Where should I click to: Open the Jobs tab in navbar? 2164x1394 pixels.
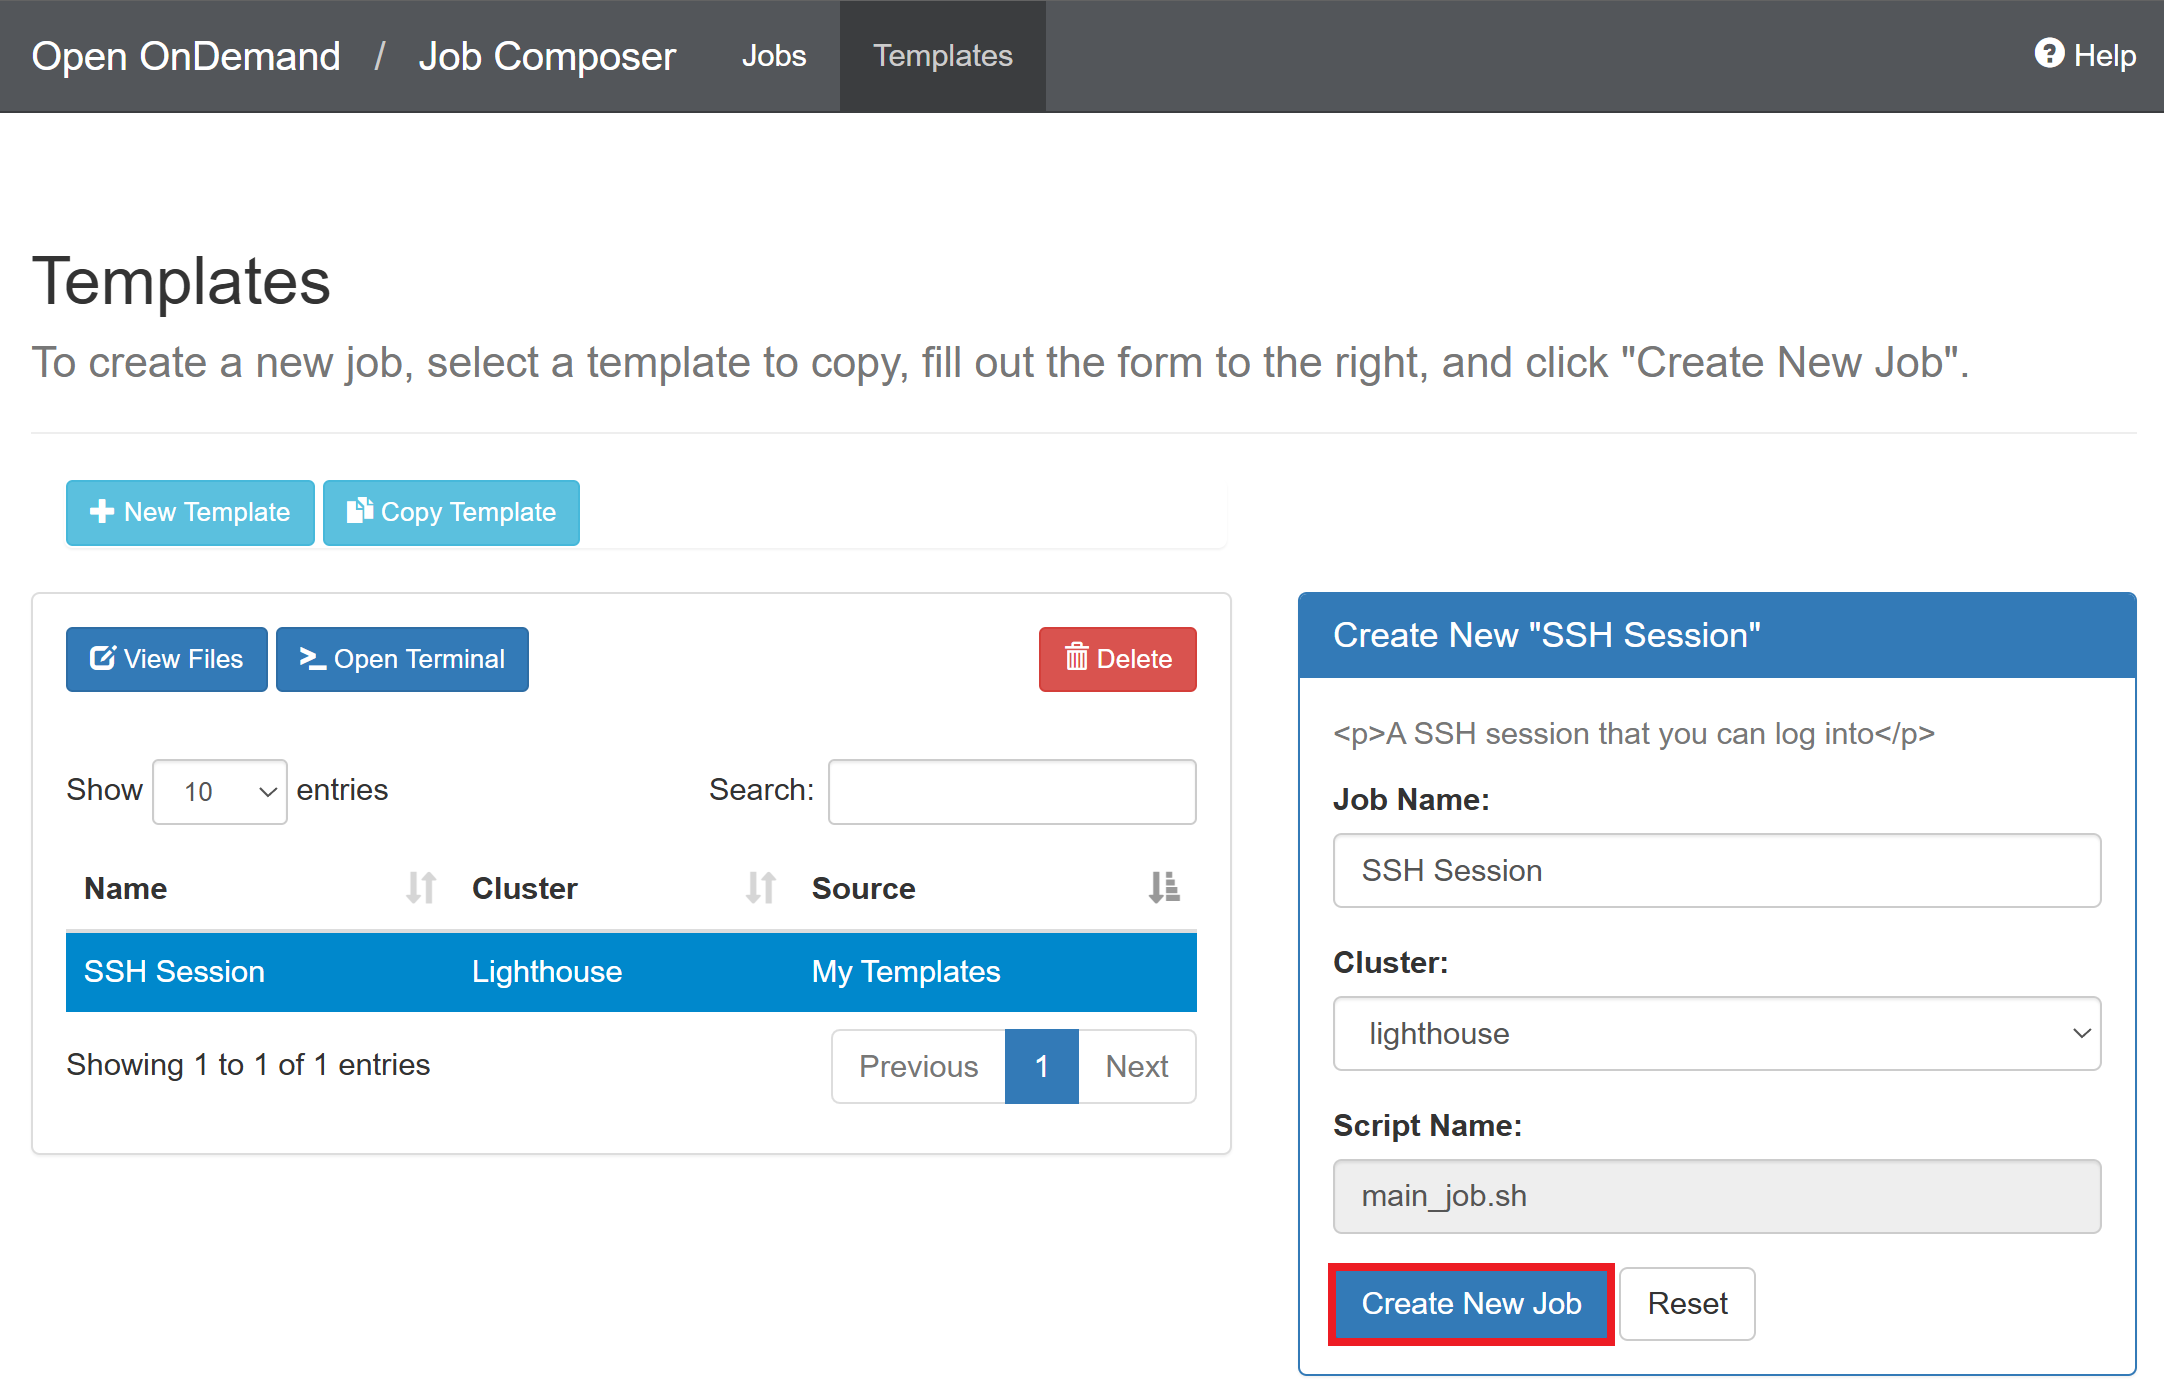click(x=773, y=56)
